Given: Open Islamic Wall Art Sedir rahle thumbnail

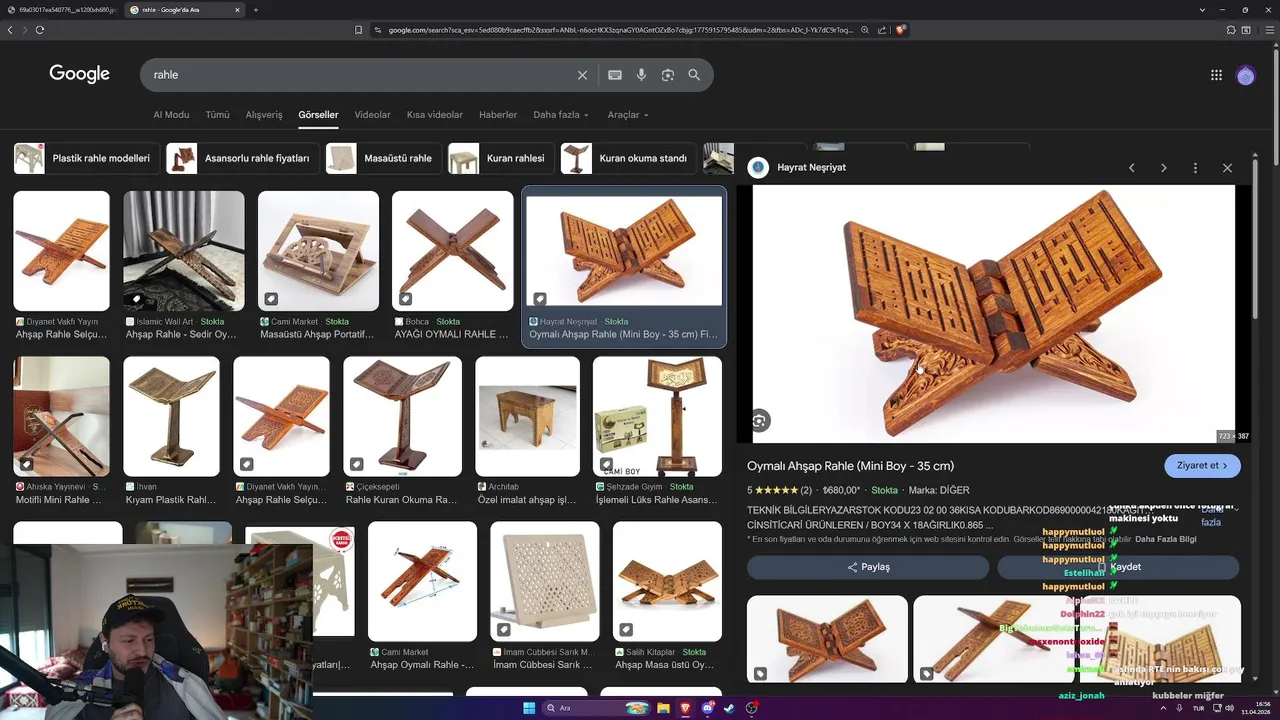Looking at the screenshot, I should point(183,251).
